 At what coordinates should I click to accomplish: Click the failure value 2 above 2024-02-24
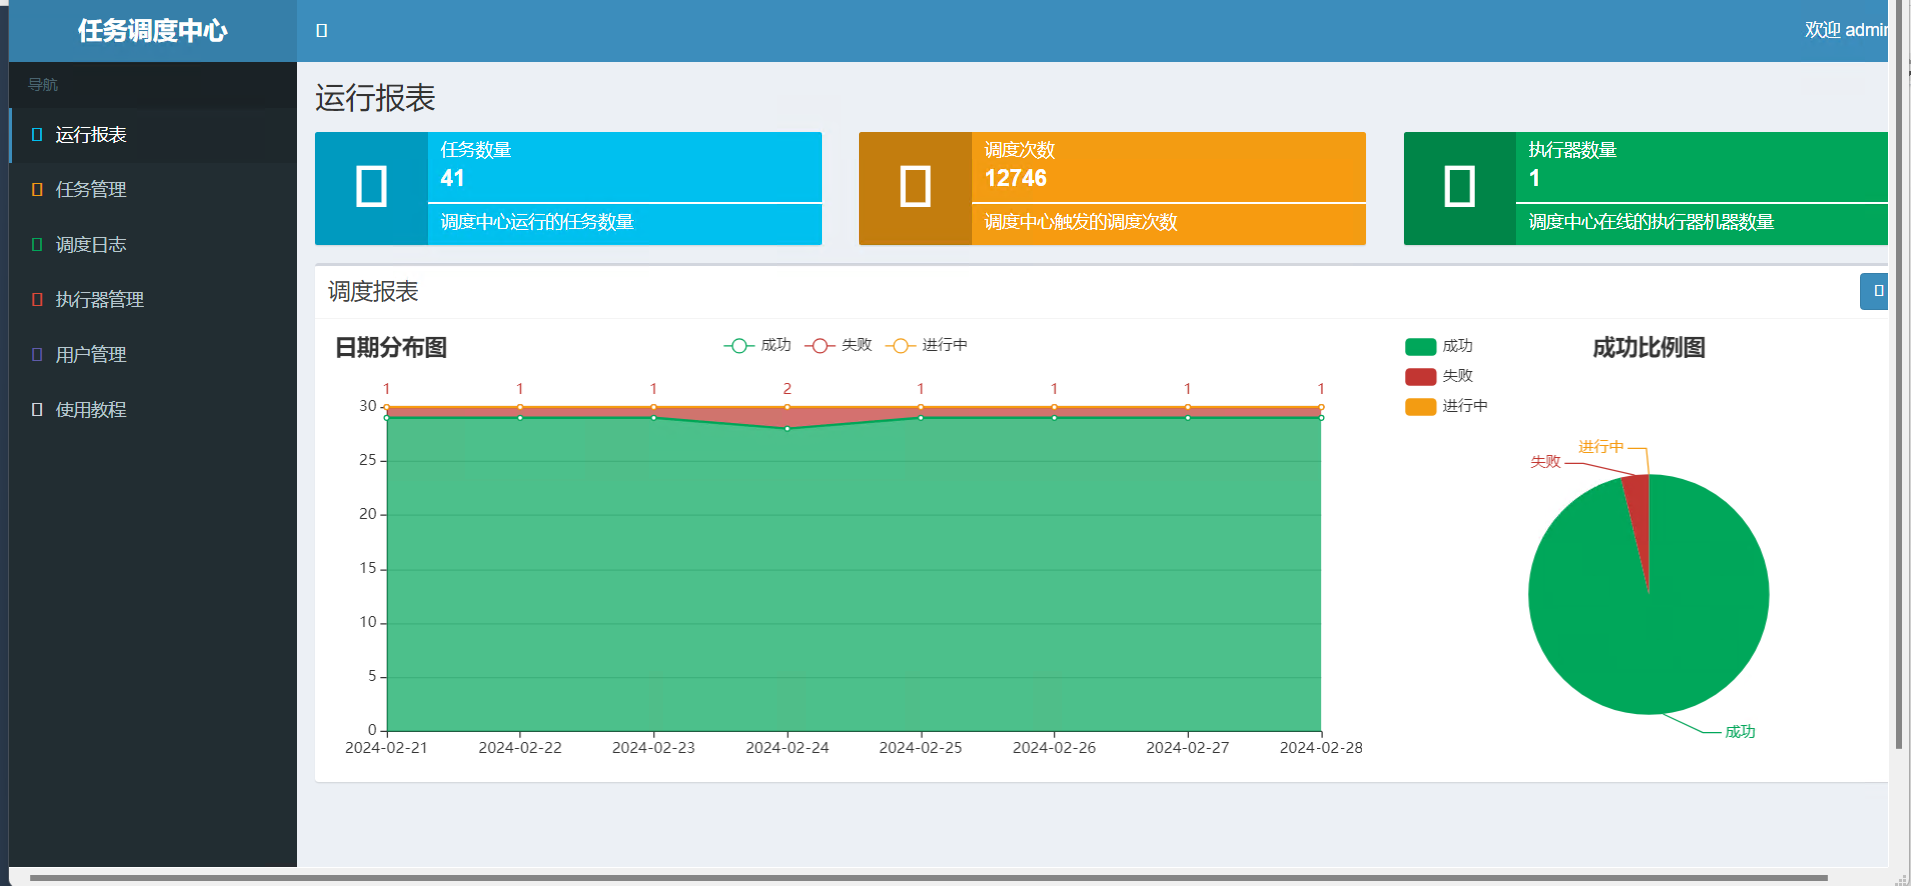(x=787, y=389)
